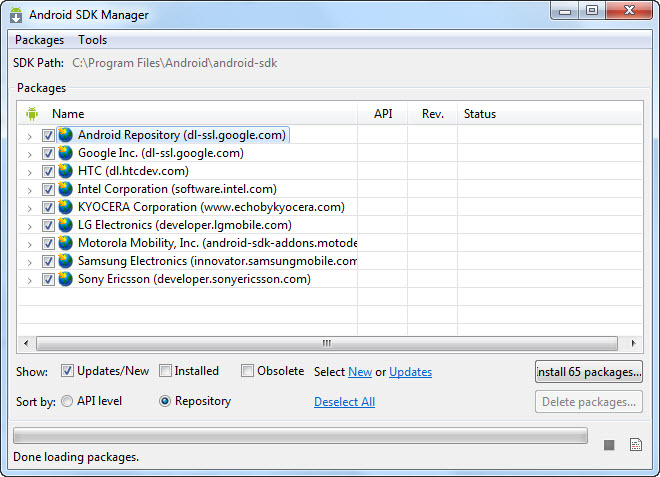Click the globe icon beside Google Inc.
Image resolution: width=660 pixels, height=477 pixels.
65,153
